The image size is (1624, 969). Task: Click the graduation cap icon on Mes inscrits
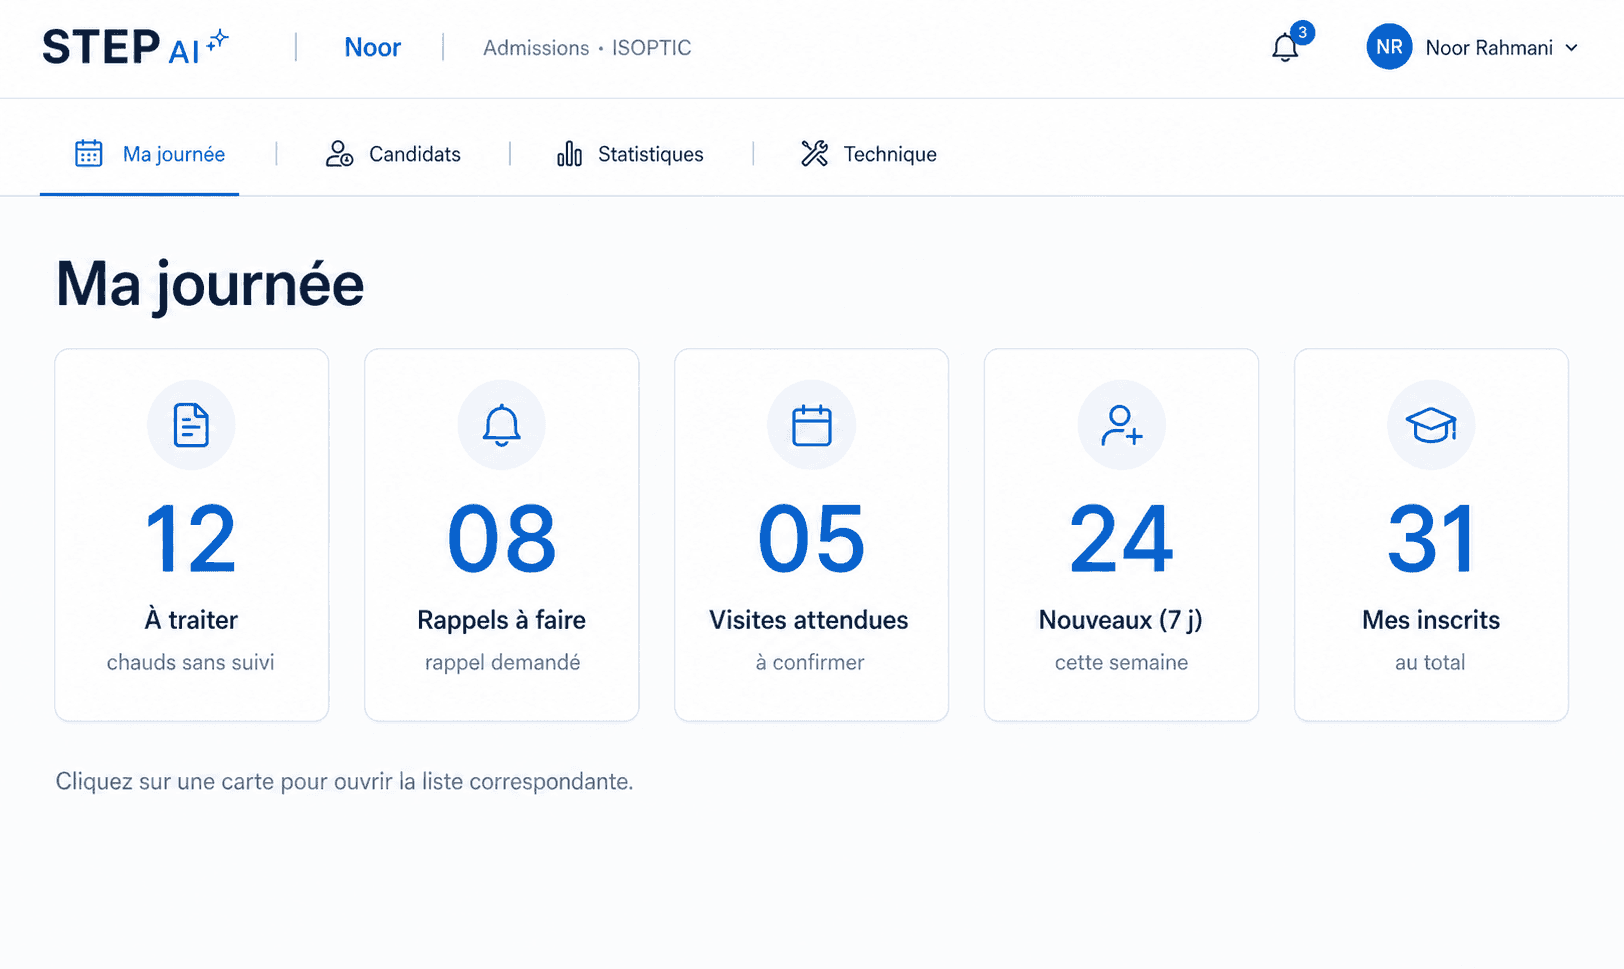tap(1431, 425)
